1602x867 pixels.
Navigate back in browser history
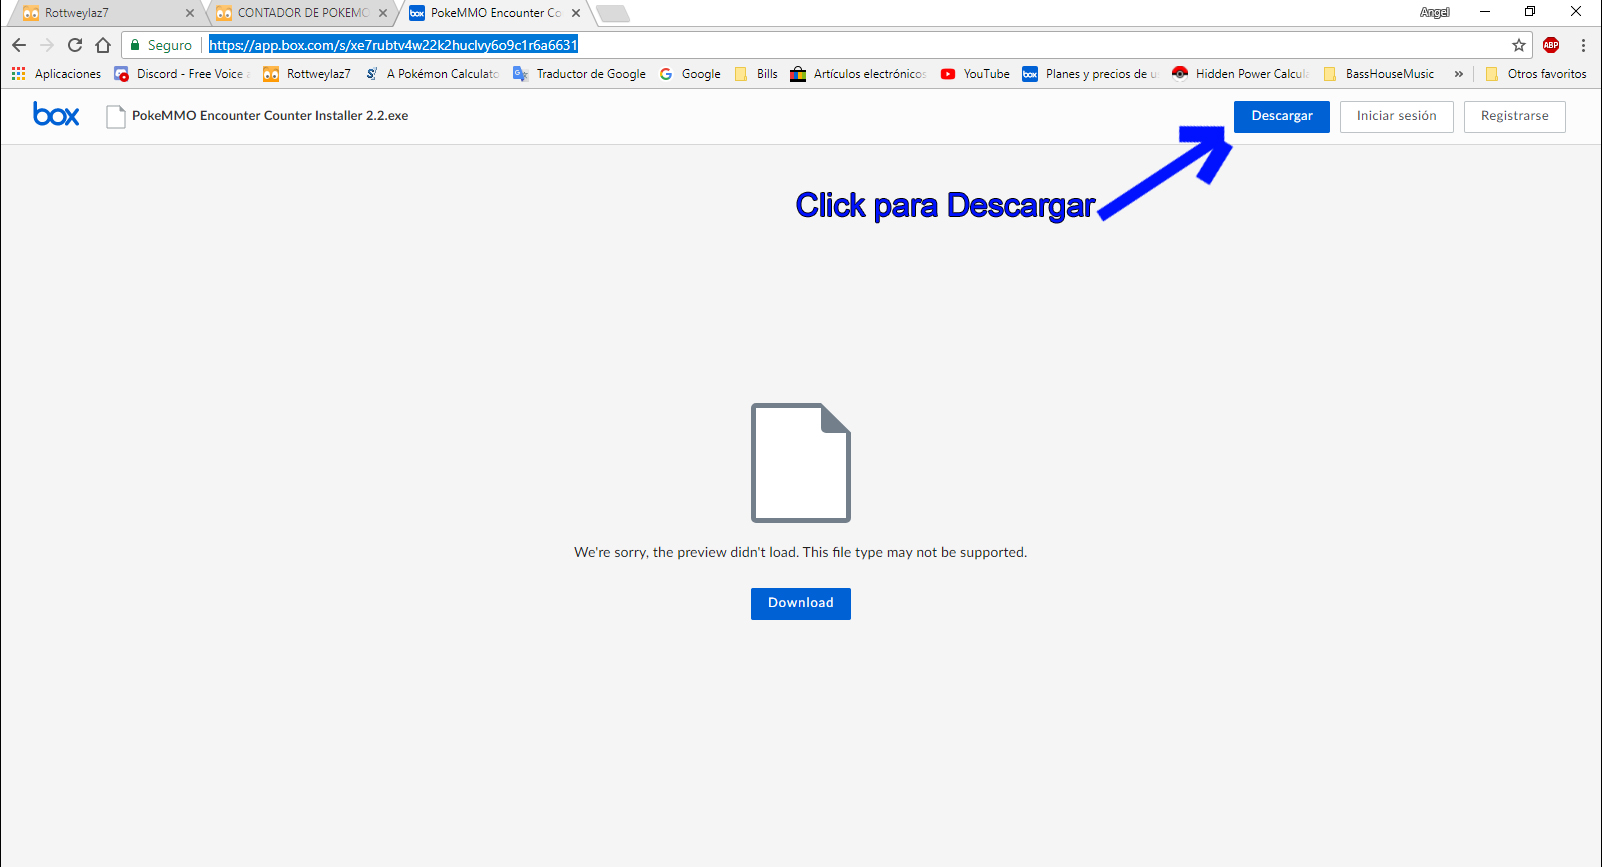pos(19,45)
